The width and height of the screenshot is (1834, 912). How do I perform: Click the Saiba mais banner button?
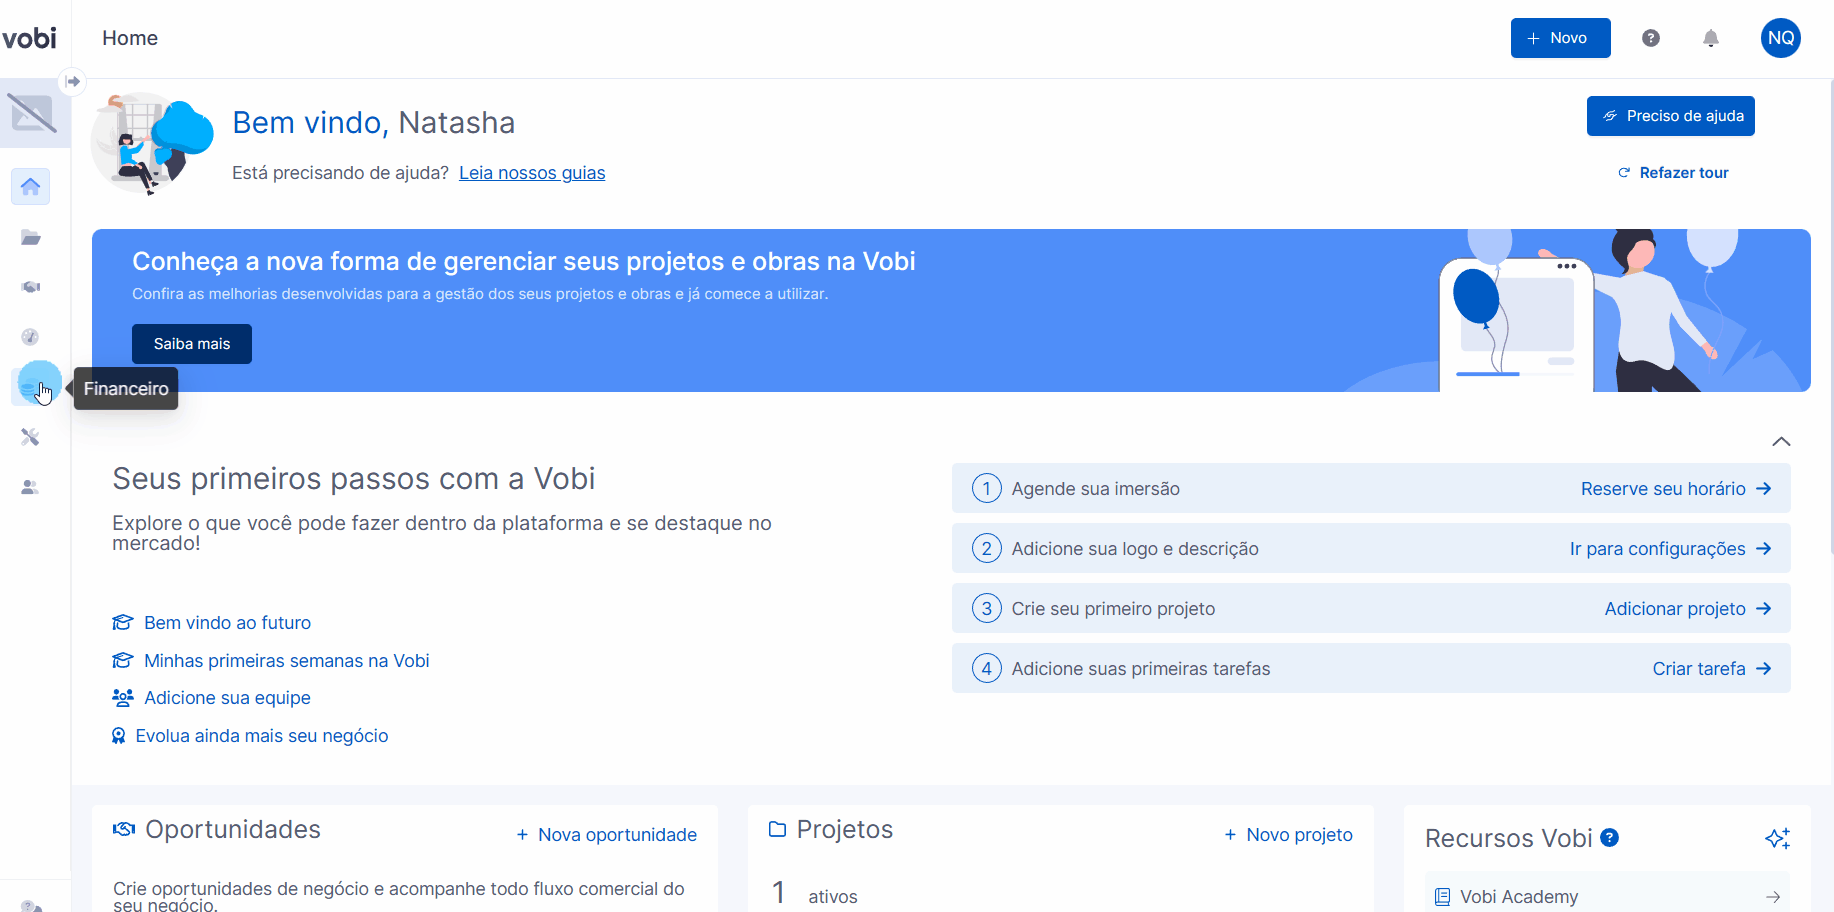click(192, 344)
